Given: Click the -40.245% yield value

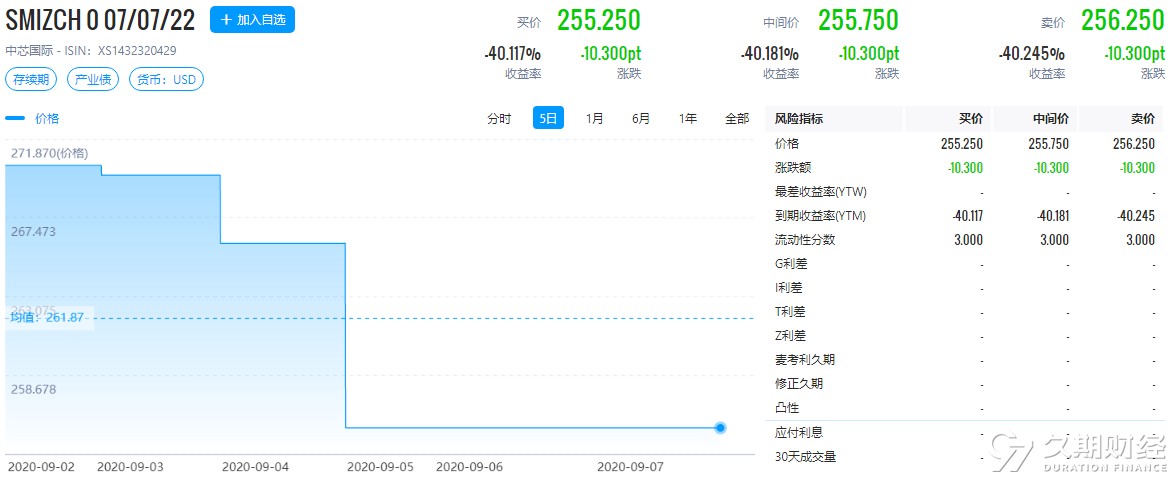Looking at the screenshot, I should click(1031, 54).
